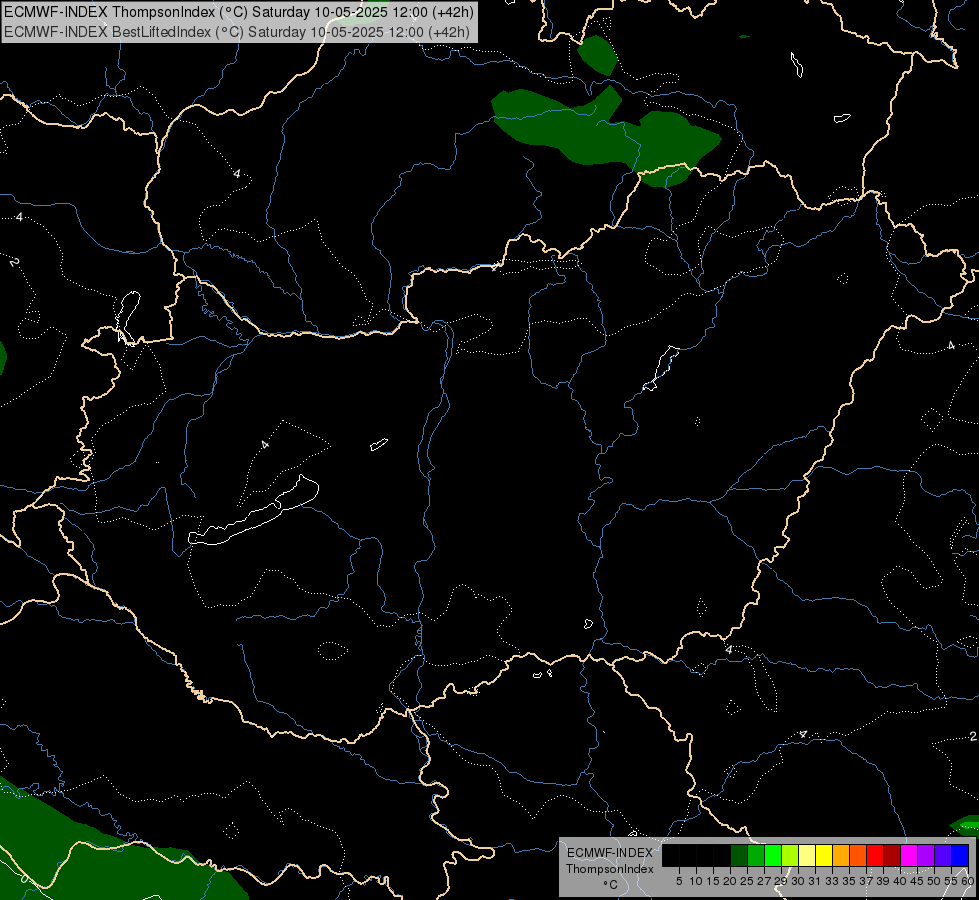
Task: Click the Lake Velence outline northeast of Balaton
Action: pos(379,444)
